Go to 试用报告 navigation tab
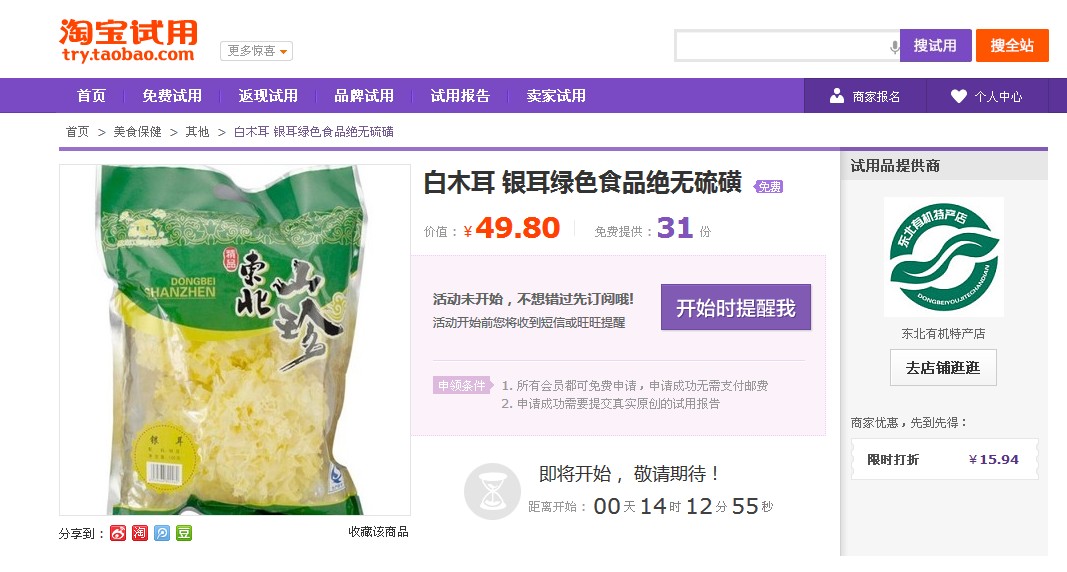The image size is (1067, 572). [x=460, y=96]
